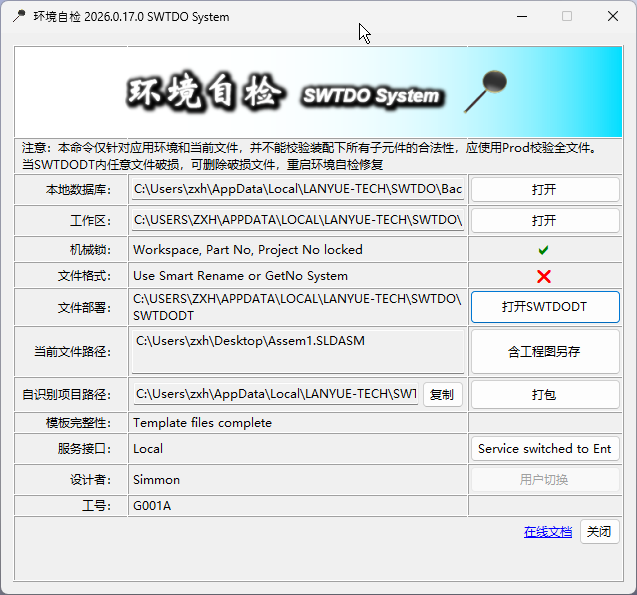Copy the 自识别项目路径 with 复制

click(x=442, y=395)
